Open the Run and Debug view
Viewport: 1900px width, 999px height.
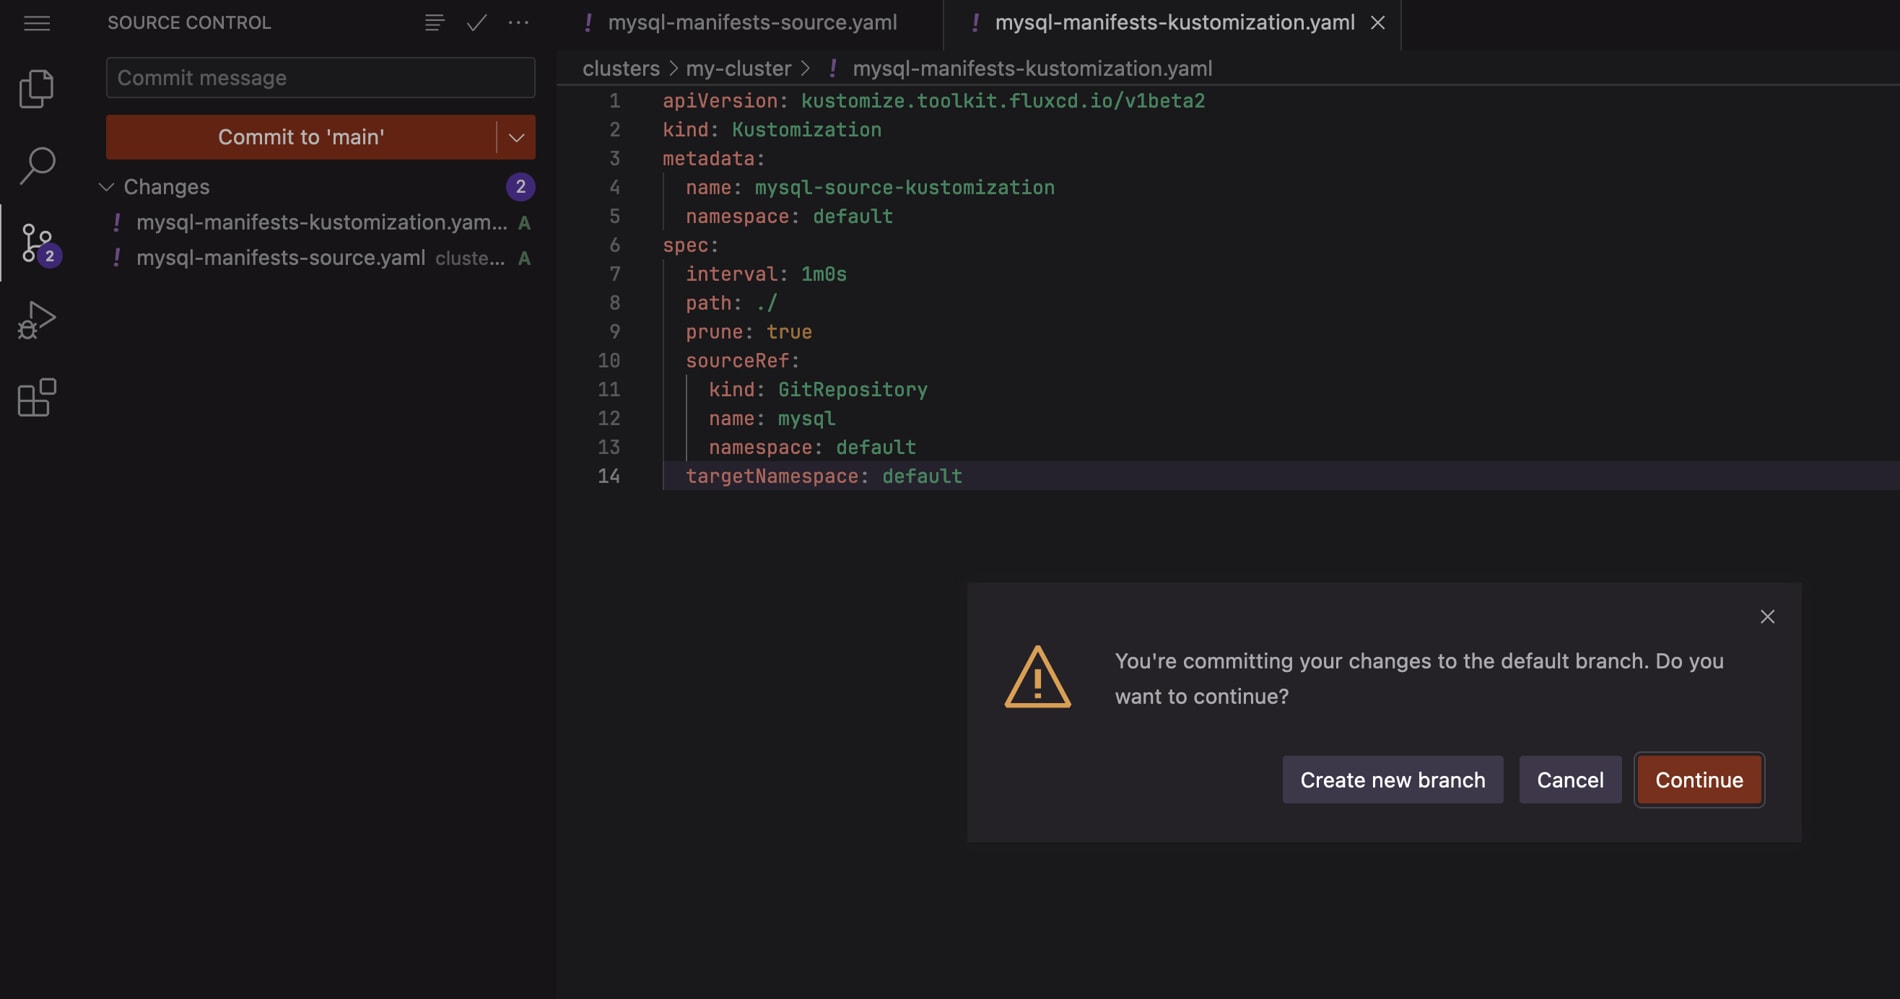[37, 321]
